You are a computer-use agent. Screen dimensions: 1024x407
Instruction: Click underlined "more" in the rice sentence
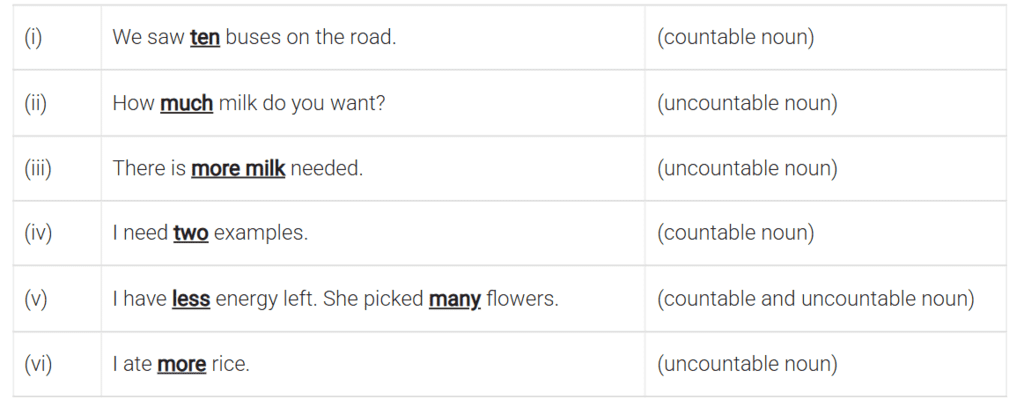[182, 364]
